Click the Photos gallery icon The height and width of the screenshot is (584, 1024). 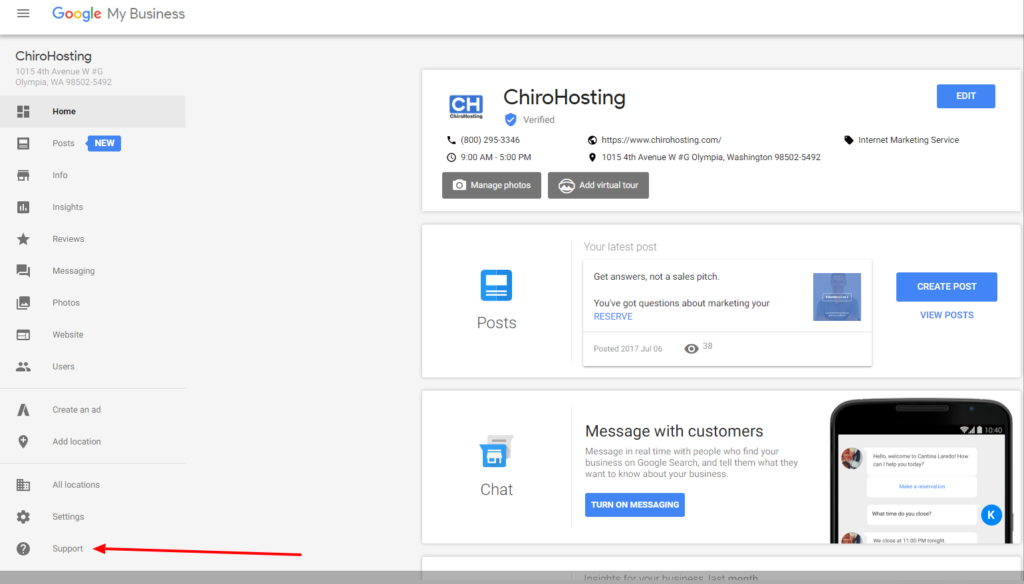tap(23, 303)
